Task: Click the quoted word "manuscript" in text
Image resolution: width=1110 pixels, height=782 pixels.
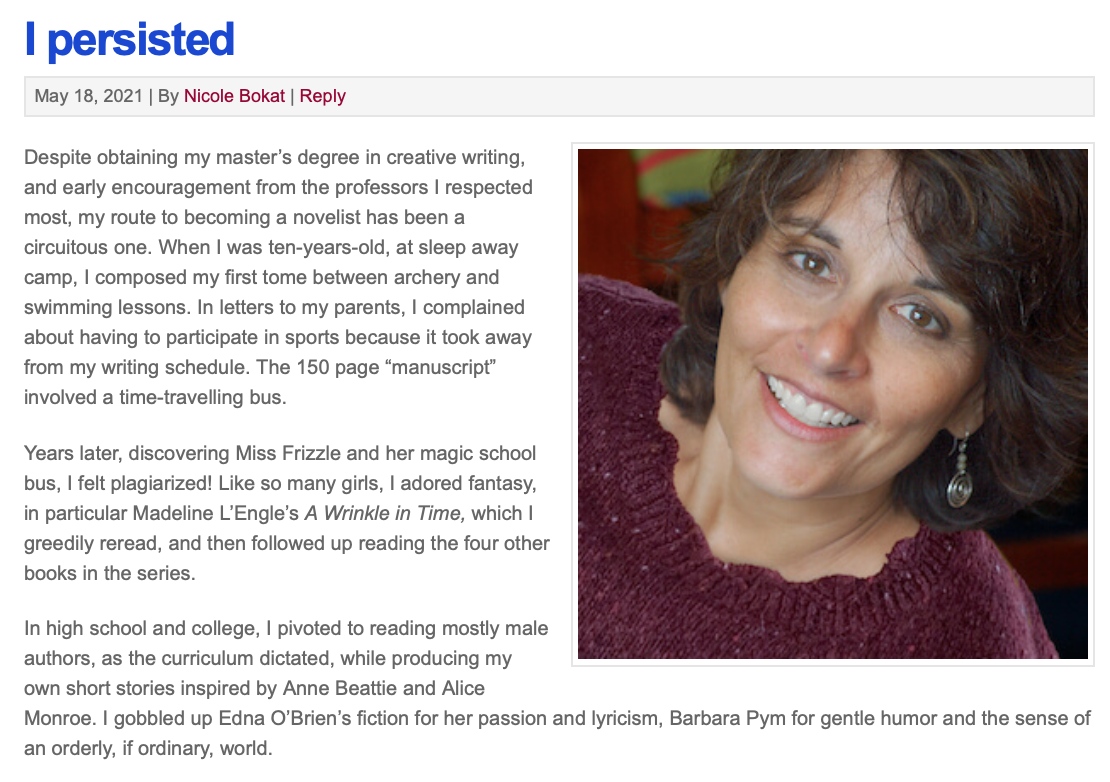Action: 444,367
